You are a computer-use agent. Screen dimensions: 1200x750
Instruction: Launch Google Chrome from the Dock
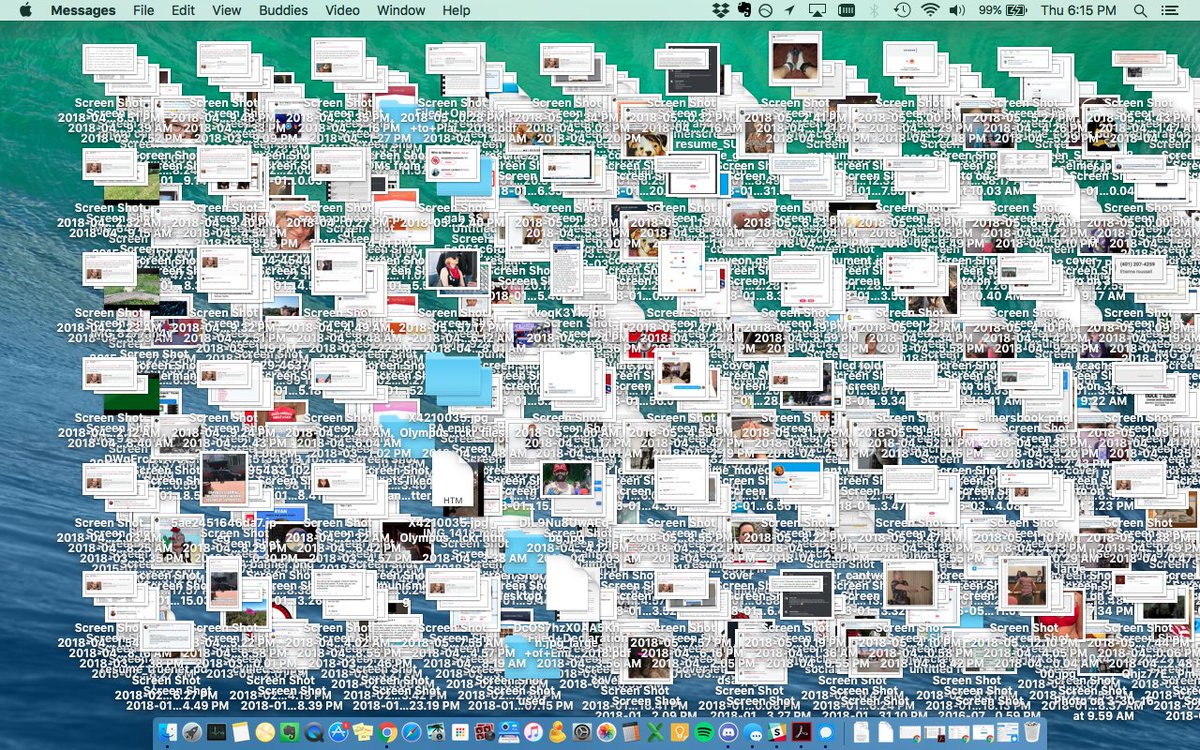pos(388,732)
